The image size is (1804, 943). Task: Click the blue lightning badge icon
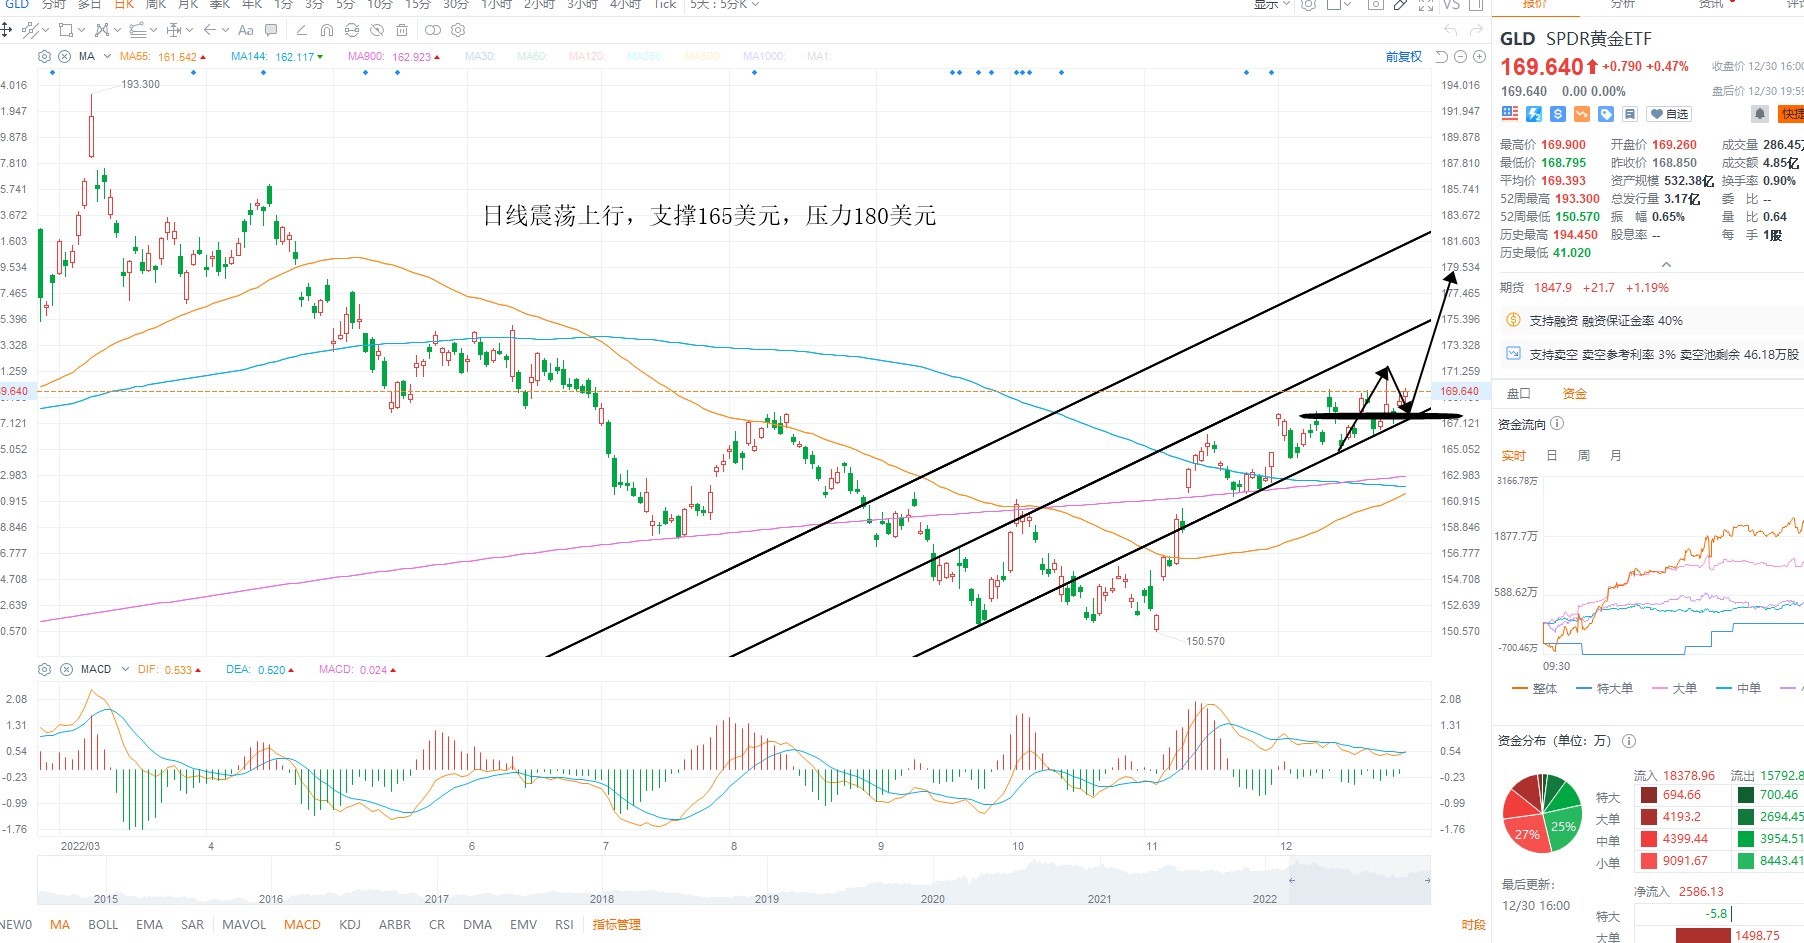1534,114
